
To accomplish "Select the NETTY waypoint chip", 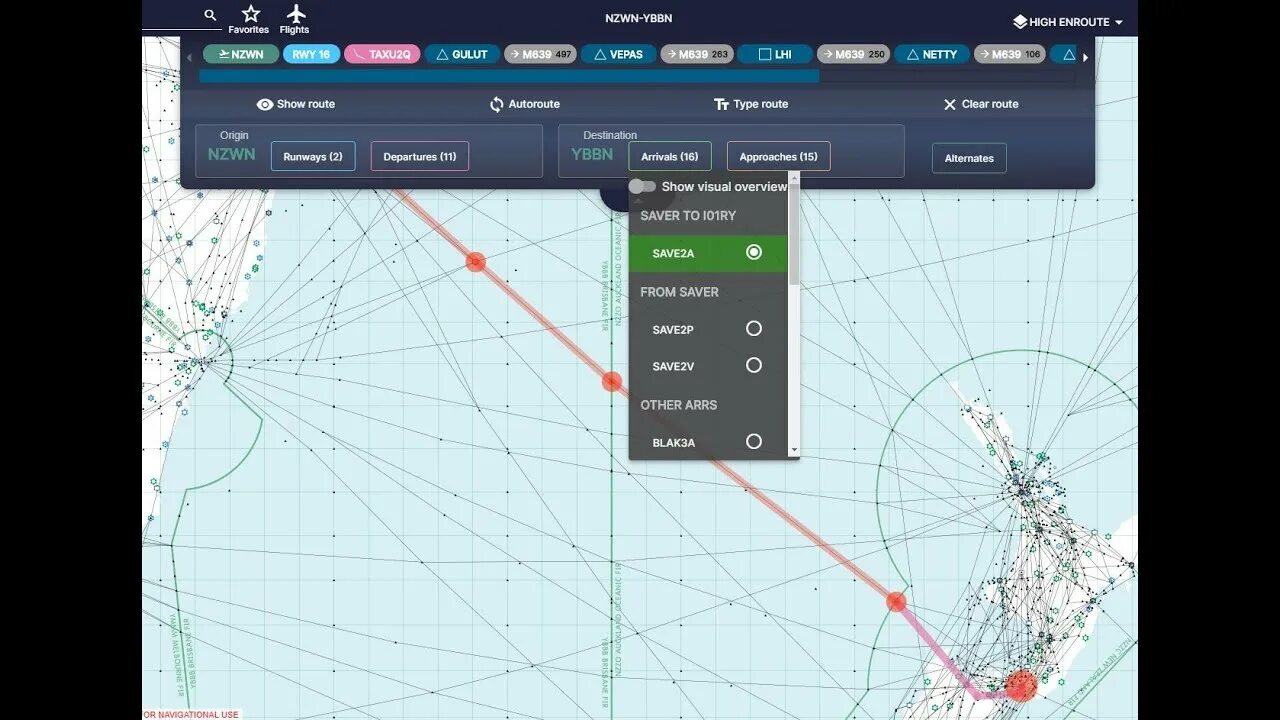I will (932, 54).
